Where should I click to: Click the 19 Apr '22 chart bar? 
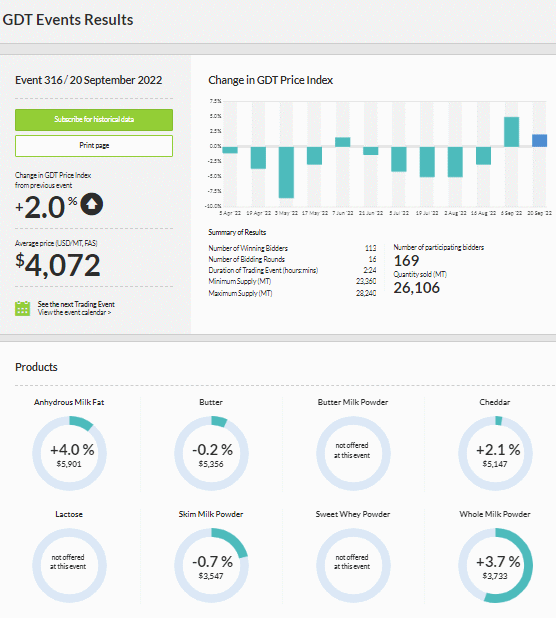coord(258,158)
